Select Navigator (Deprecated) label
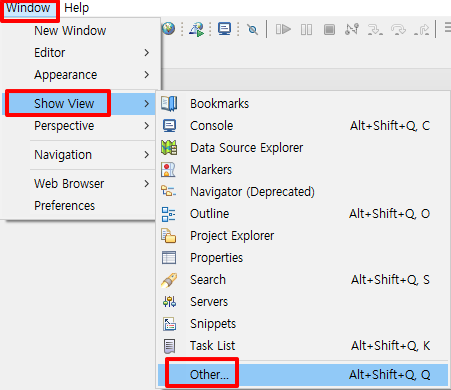Viewport: 451px width, 390px height. click(252, 192)
